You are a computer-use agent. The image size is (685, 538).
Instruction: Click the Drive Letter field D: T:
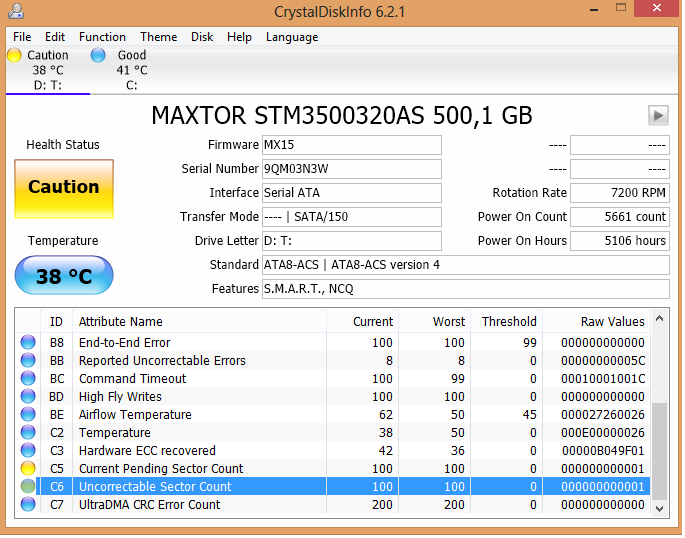[x=352, y=241]
